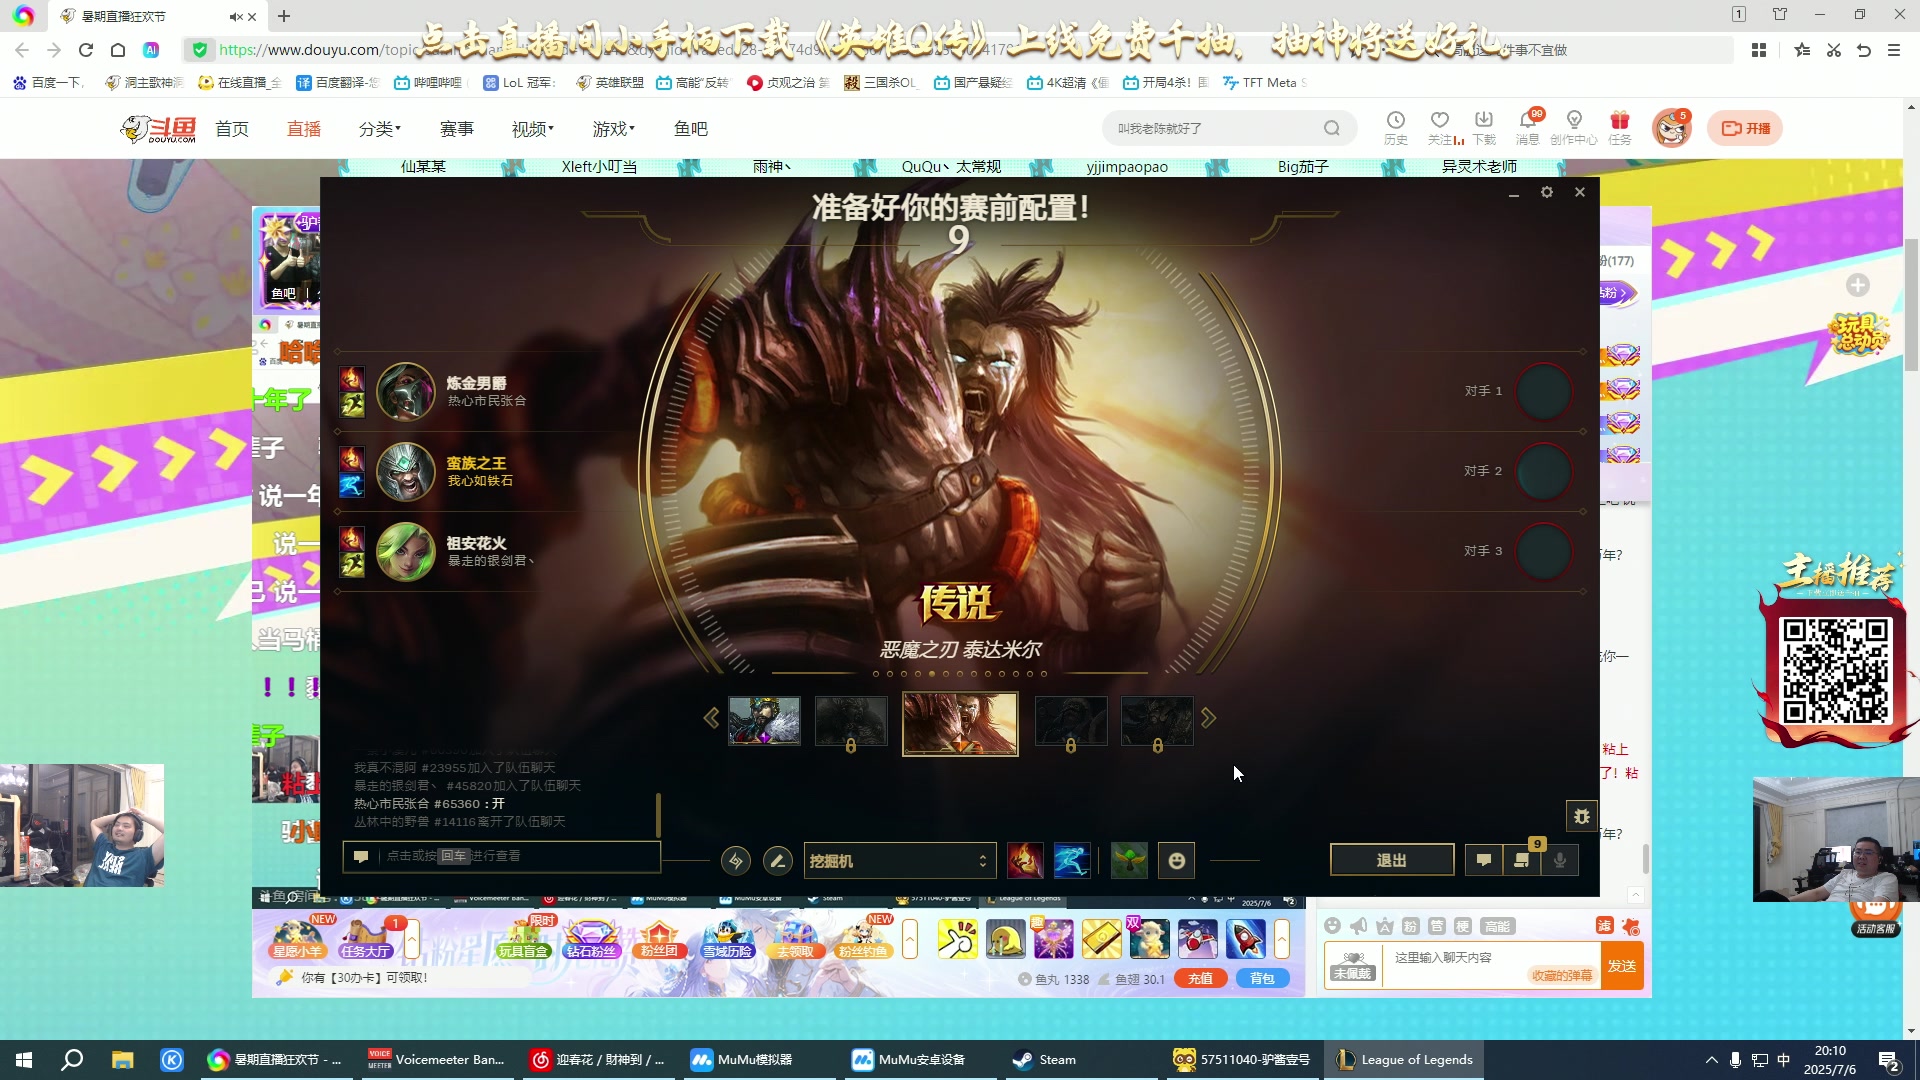Select the highlighted Demonblade Tryndamere skin thumbnail
Viewport: 1920px width, 1080px height.
(x=960, y=724)
